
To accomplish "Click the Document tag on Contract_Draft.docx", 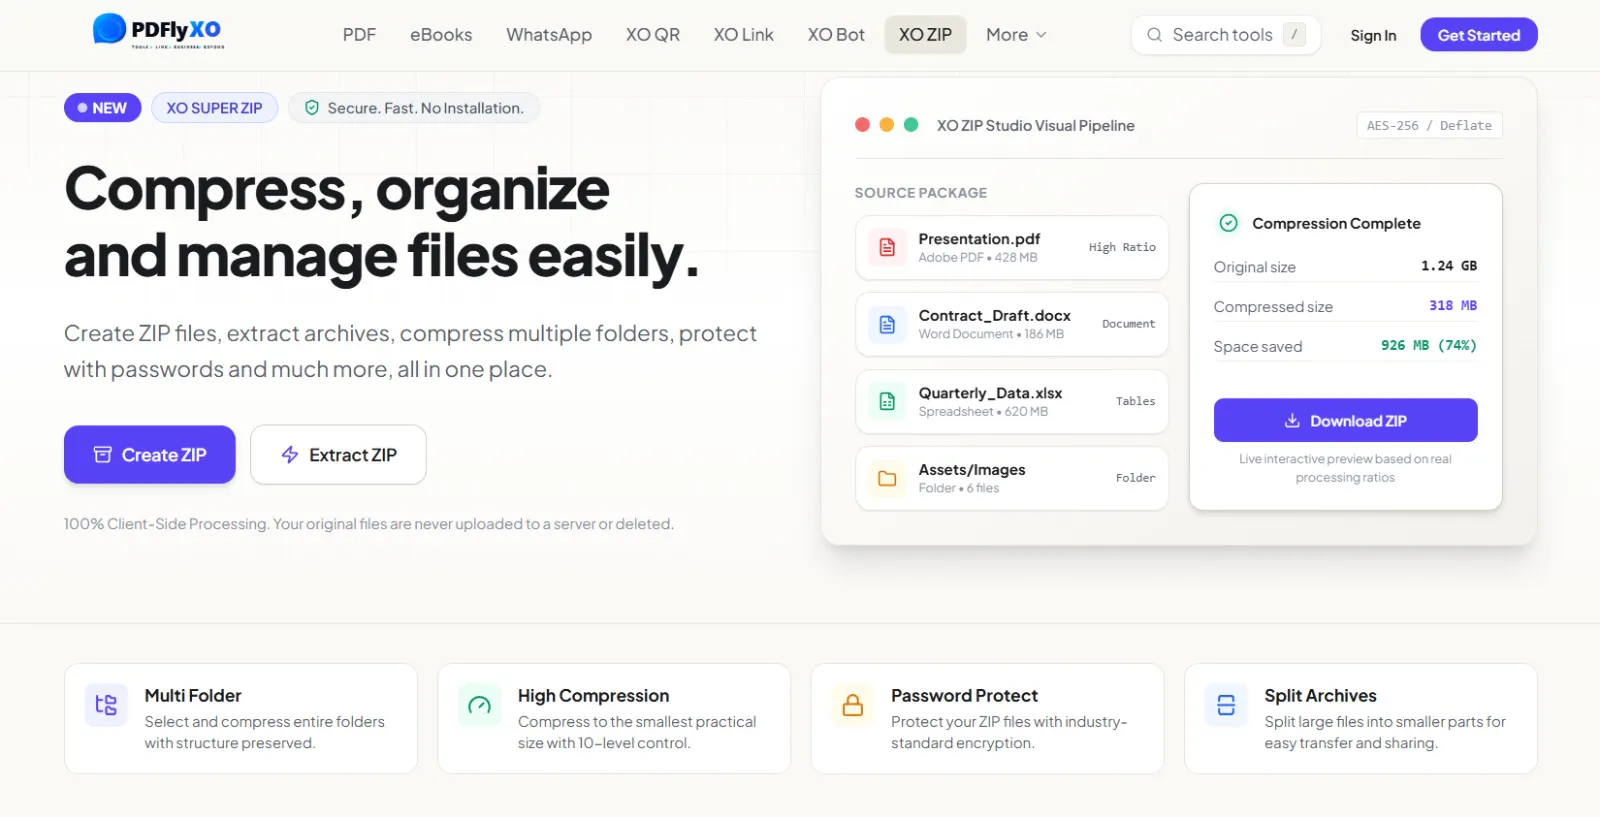I will point(1128,324).
